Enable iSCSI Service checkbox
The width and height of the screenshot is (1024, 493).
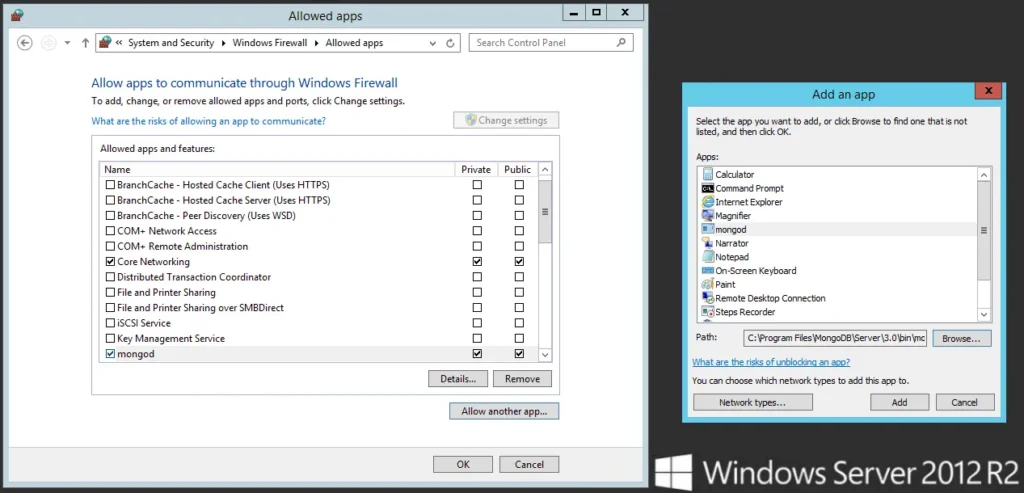(110, 323)
